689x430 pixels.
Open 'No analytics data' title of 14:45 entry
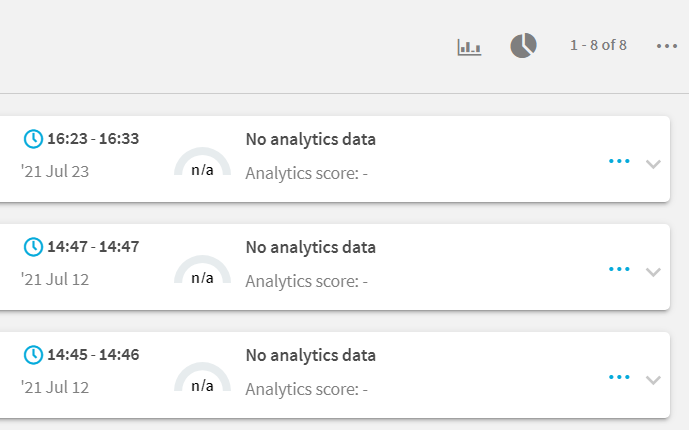click(311, 355)
